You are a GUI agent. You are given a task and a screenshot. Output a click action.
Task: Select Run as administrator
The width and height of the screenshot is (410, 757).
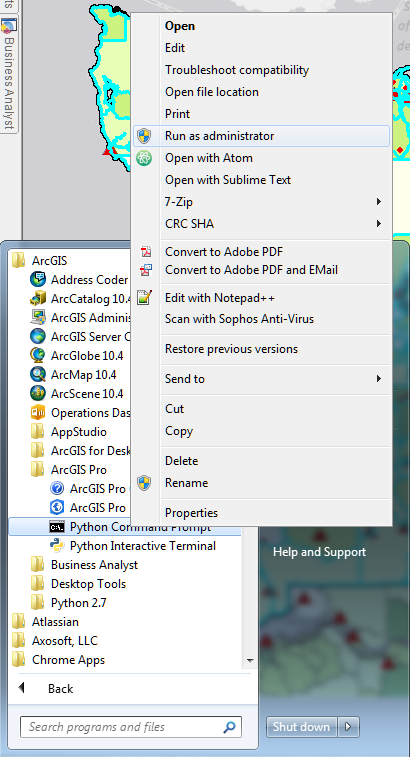click(261, 136)
